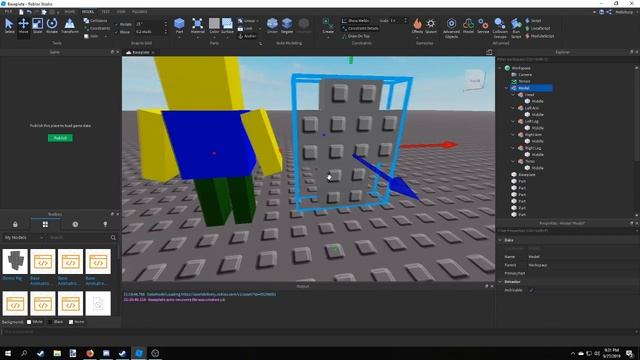The image size is (640, 360).
Task: Collapse the Workspace tree node
Action: point(501,68)
